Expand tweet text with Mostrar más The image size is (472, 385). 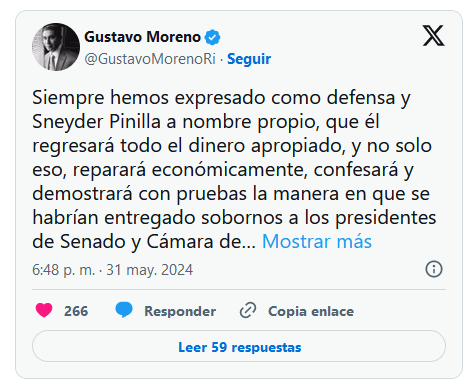tap(317, 241)
